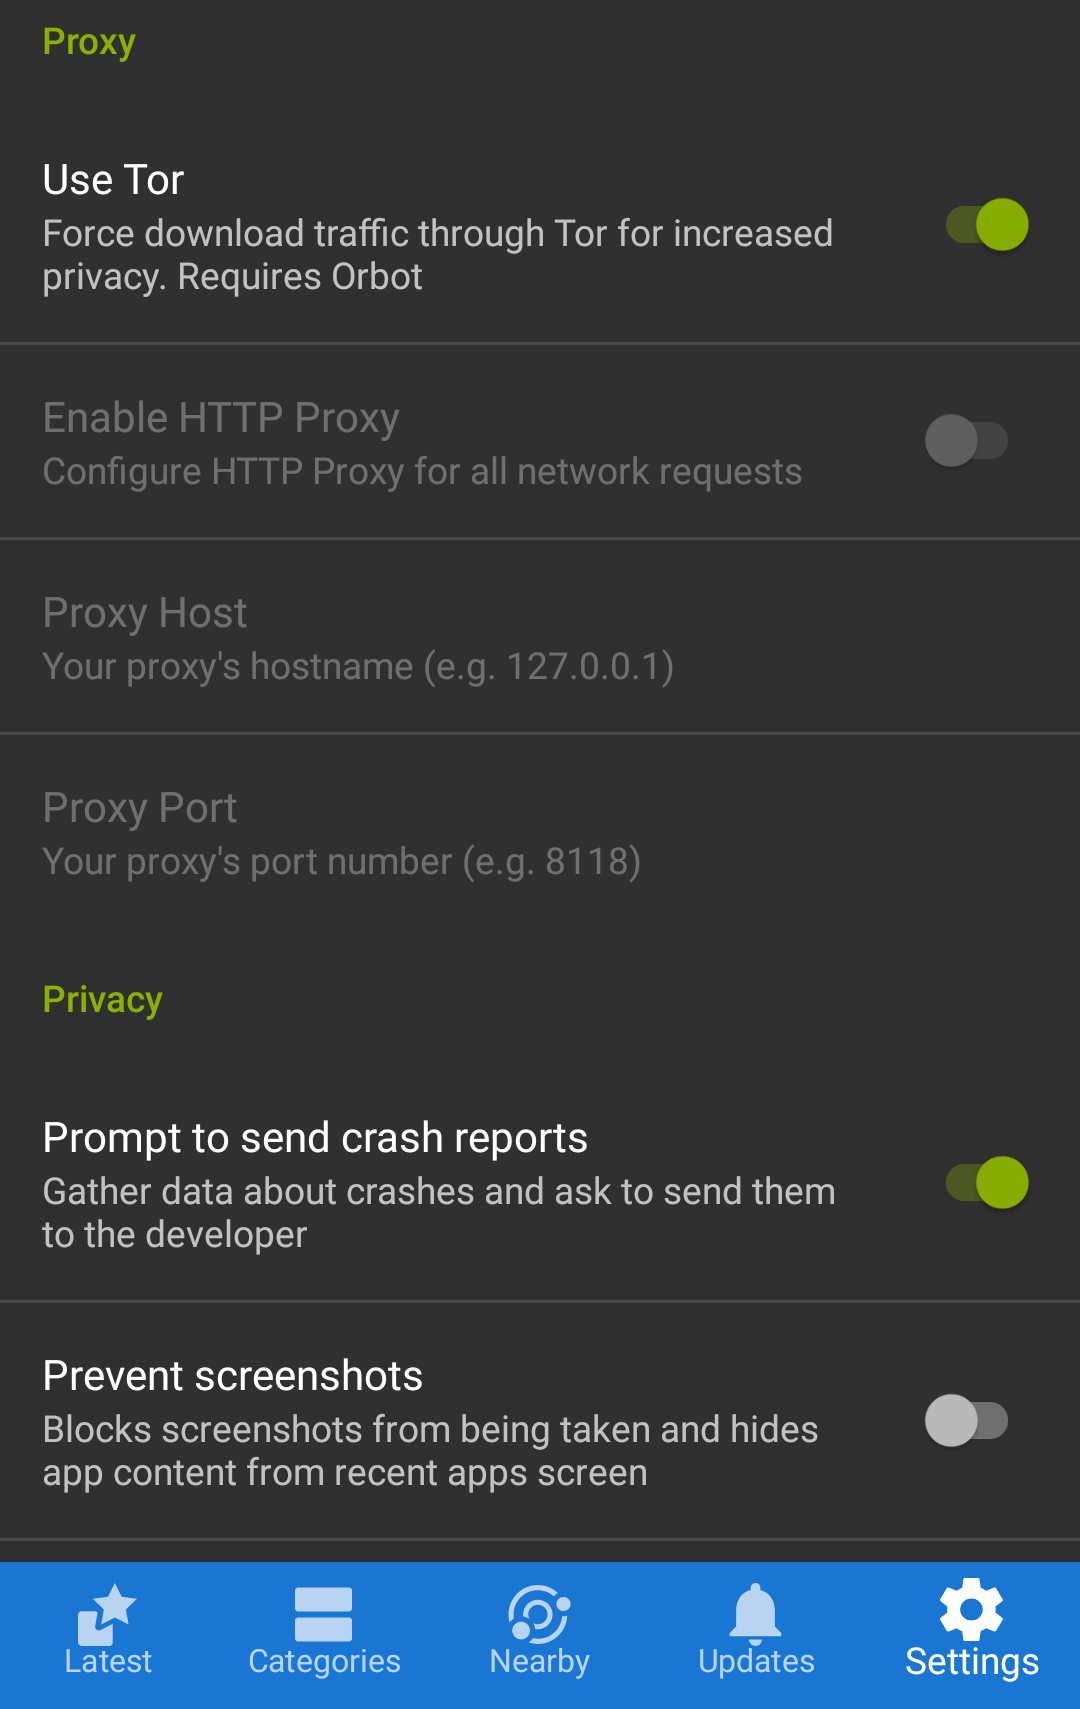Open the Updates tab
This screenshot has height=1709, width=1080.
point(755,1630)
